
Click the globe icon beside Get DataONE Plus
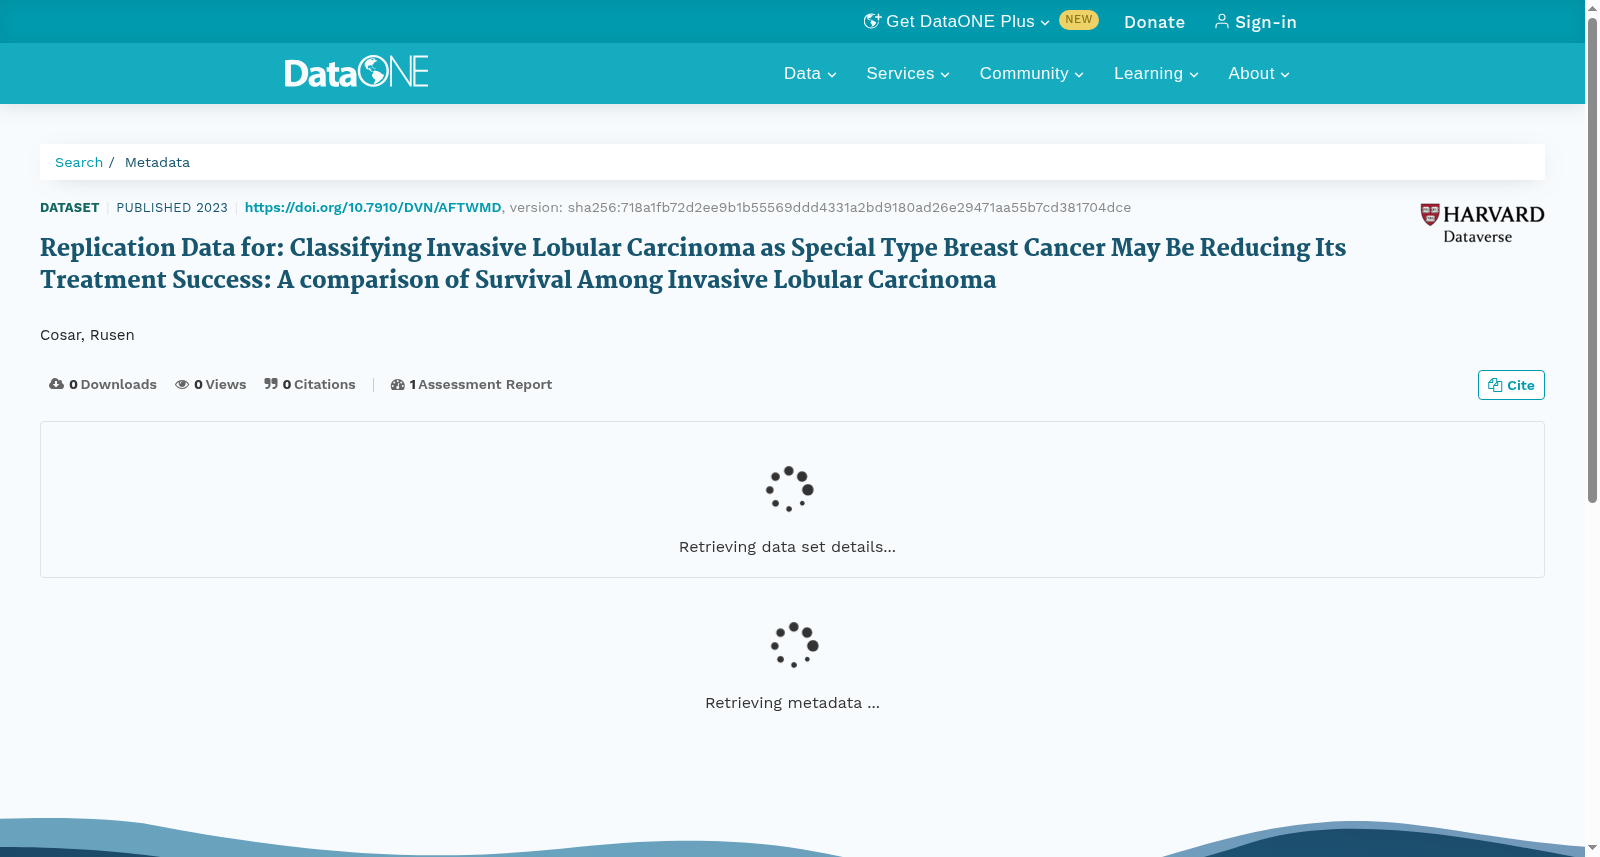(x=872, y=21)
